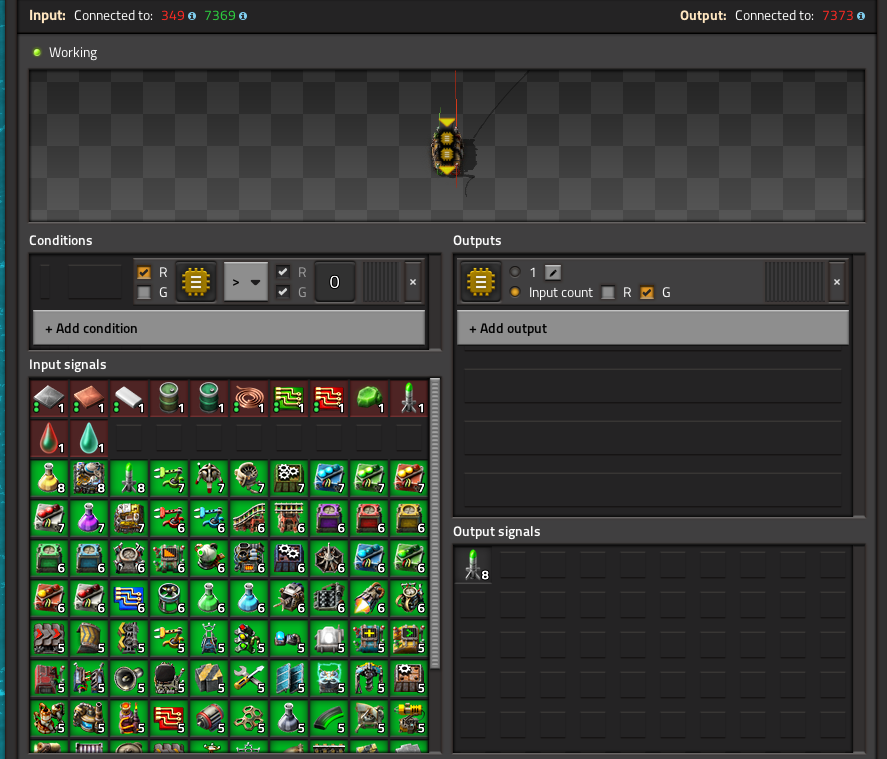Click the Add output button
The height and width of the screenshot is (759, 887).
point(653,328)
